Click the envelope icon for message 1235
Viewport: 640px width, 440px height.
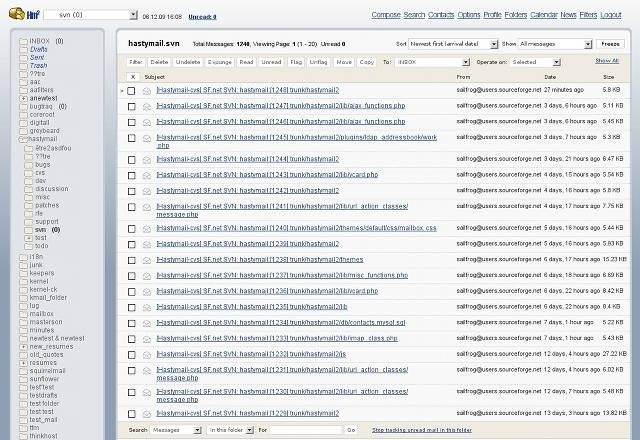147,308
